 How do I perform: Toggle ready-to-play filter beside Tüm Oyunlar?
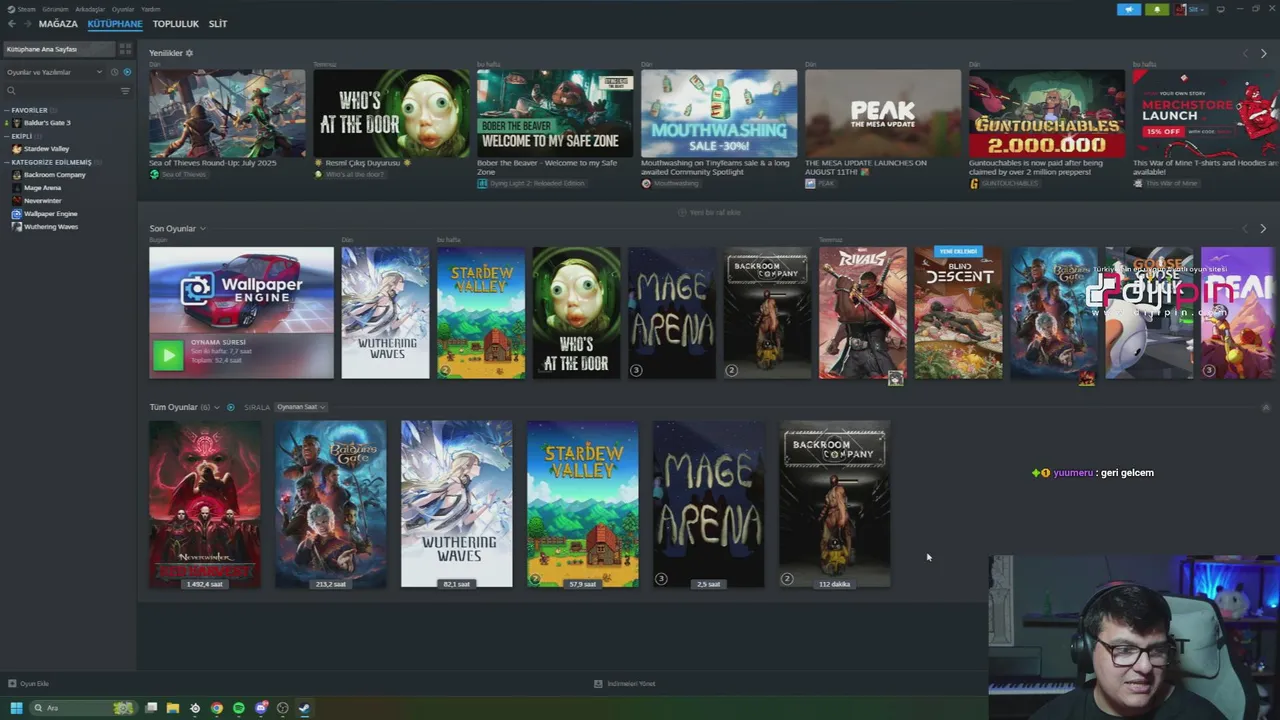[x=231, y=407]
